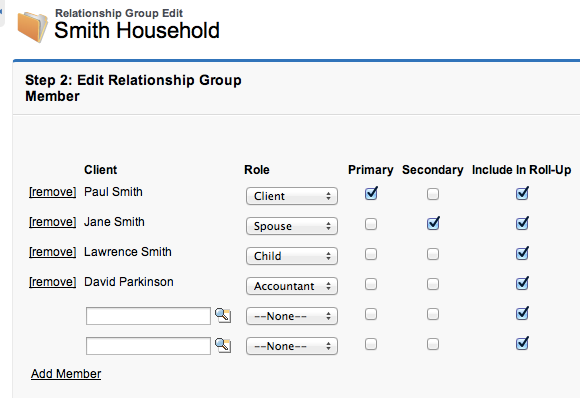Expand the Accountant role dropdown
This screenshot has width=580, height=398.
coord(292,286)
